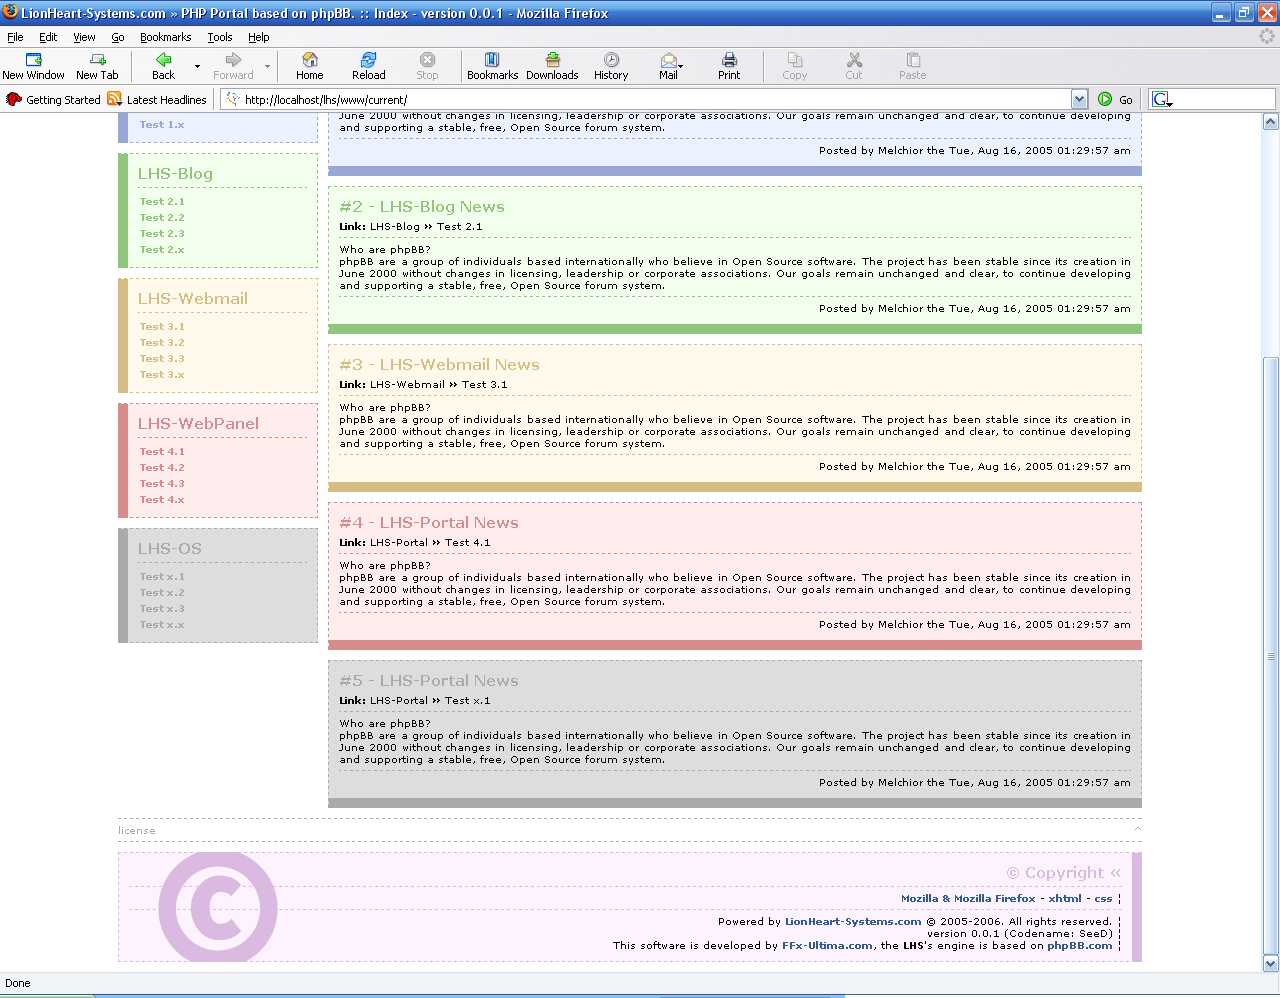1280x998 pixels.
Task: Click the Getting Started bookmark
Action: [x=54, y=100]
